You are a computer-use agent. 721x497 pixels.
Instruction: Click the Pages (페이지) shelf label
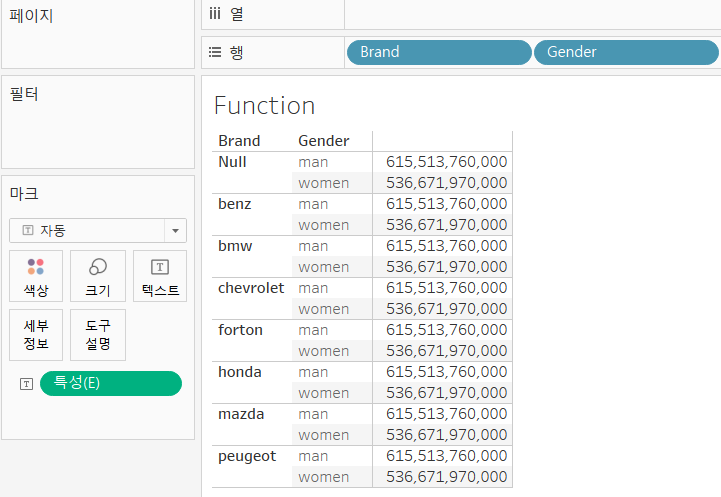point(31,16)
